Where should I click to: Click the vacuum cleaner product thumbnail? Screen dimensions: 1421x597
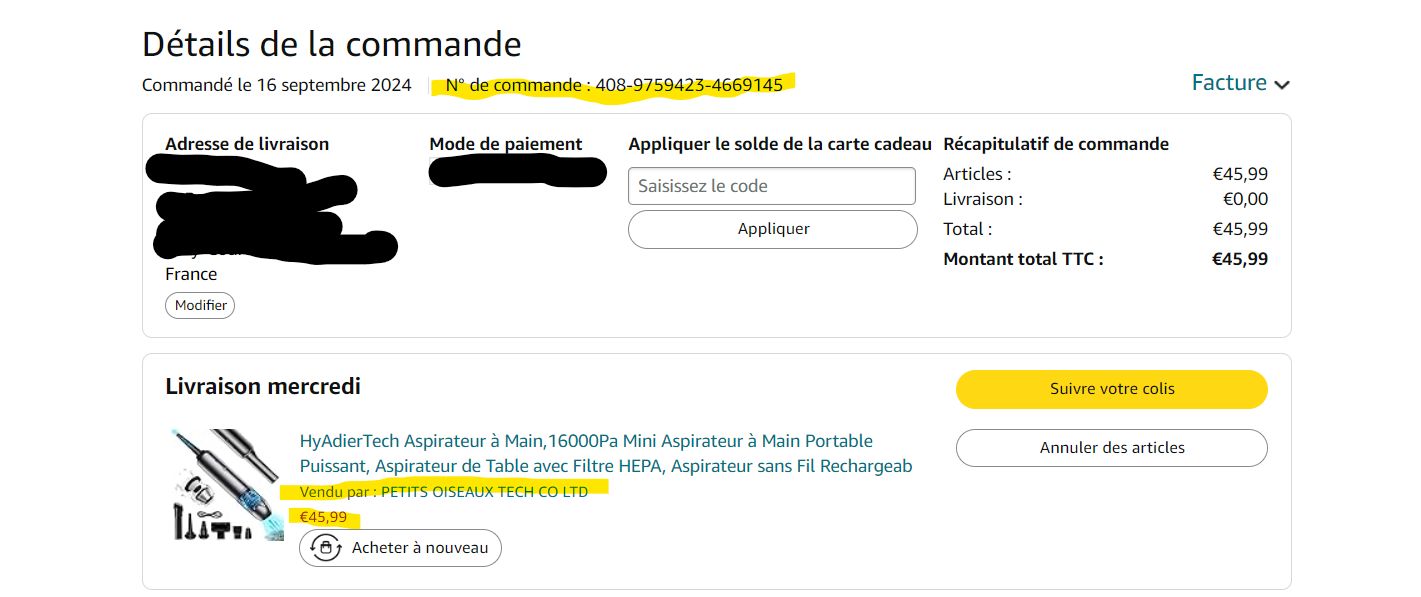coord(226,485)
